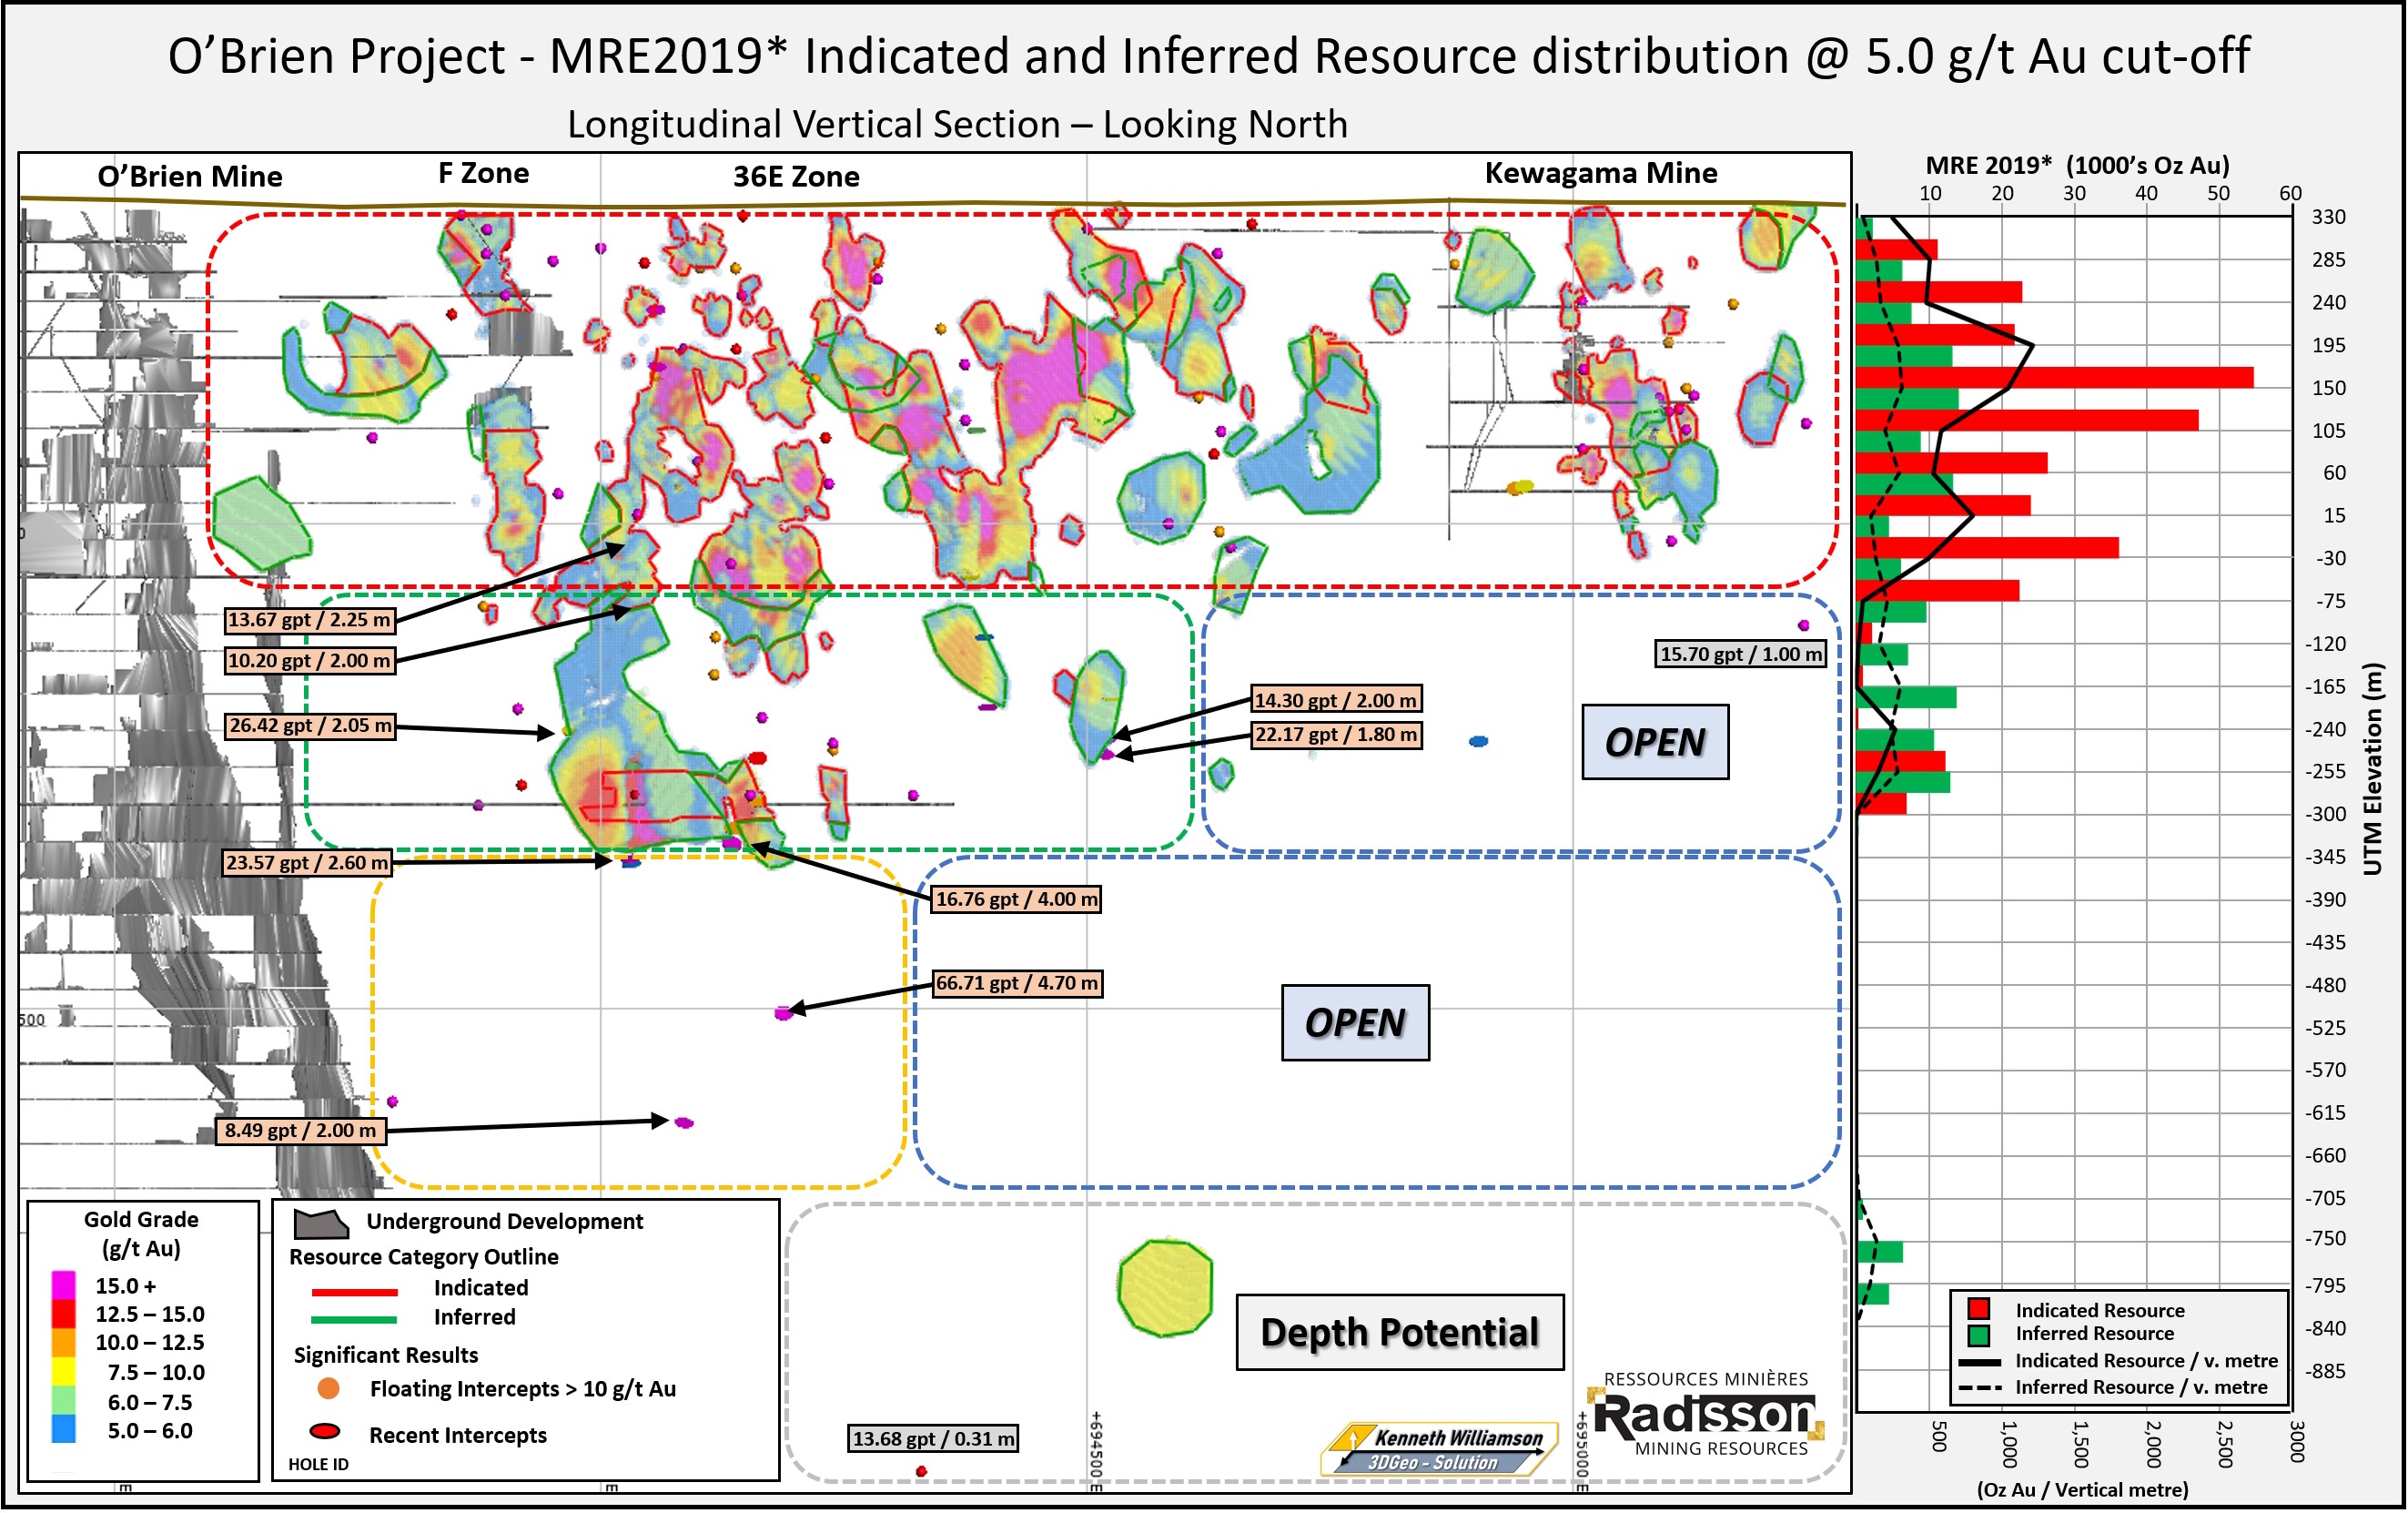Click the solid Indicated Resource / v. metre line
Screen dimensions: 2408x1513
1980,1362
